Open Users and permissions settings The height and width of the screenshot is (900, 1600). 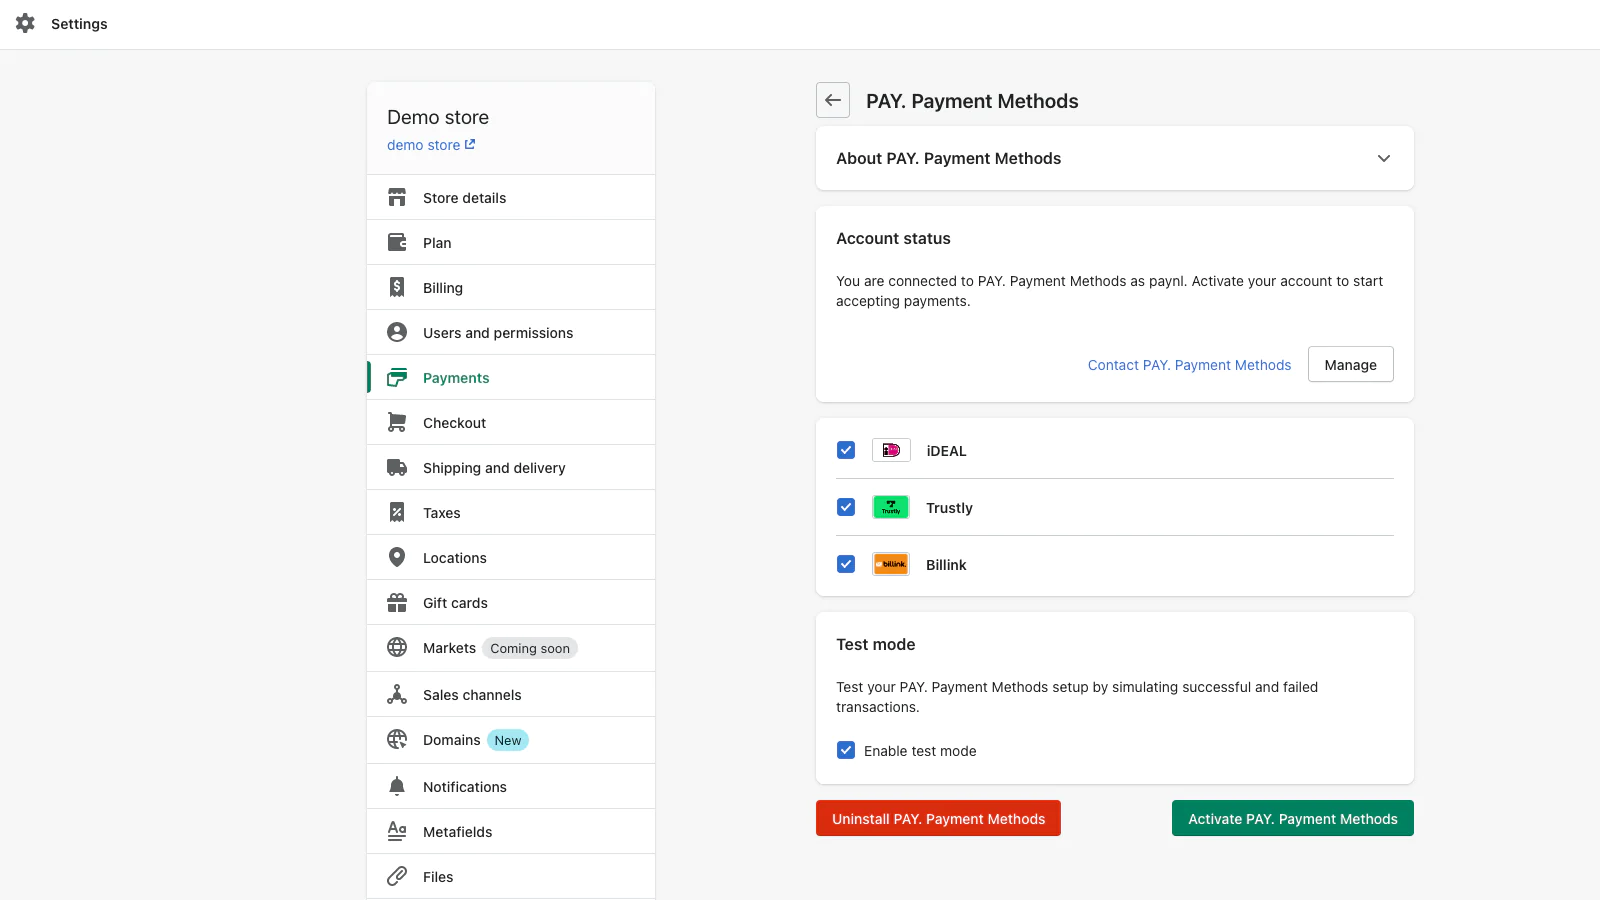(x=511, y=332)
